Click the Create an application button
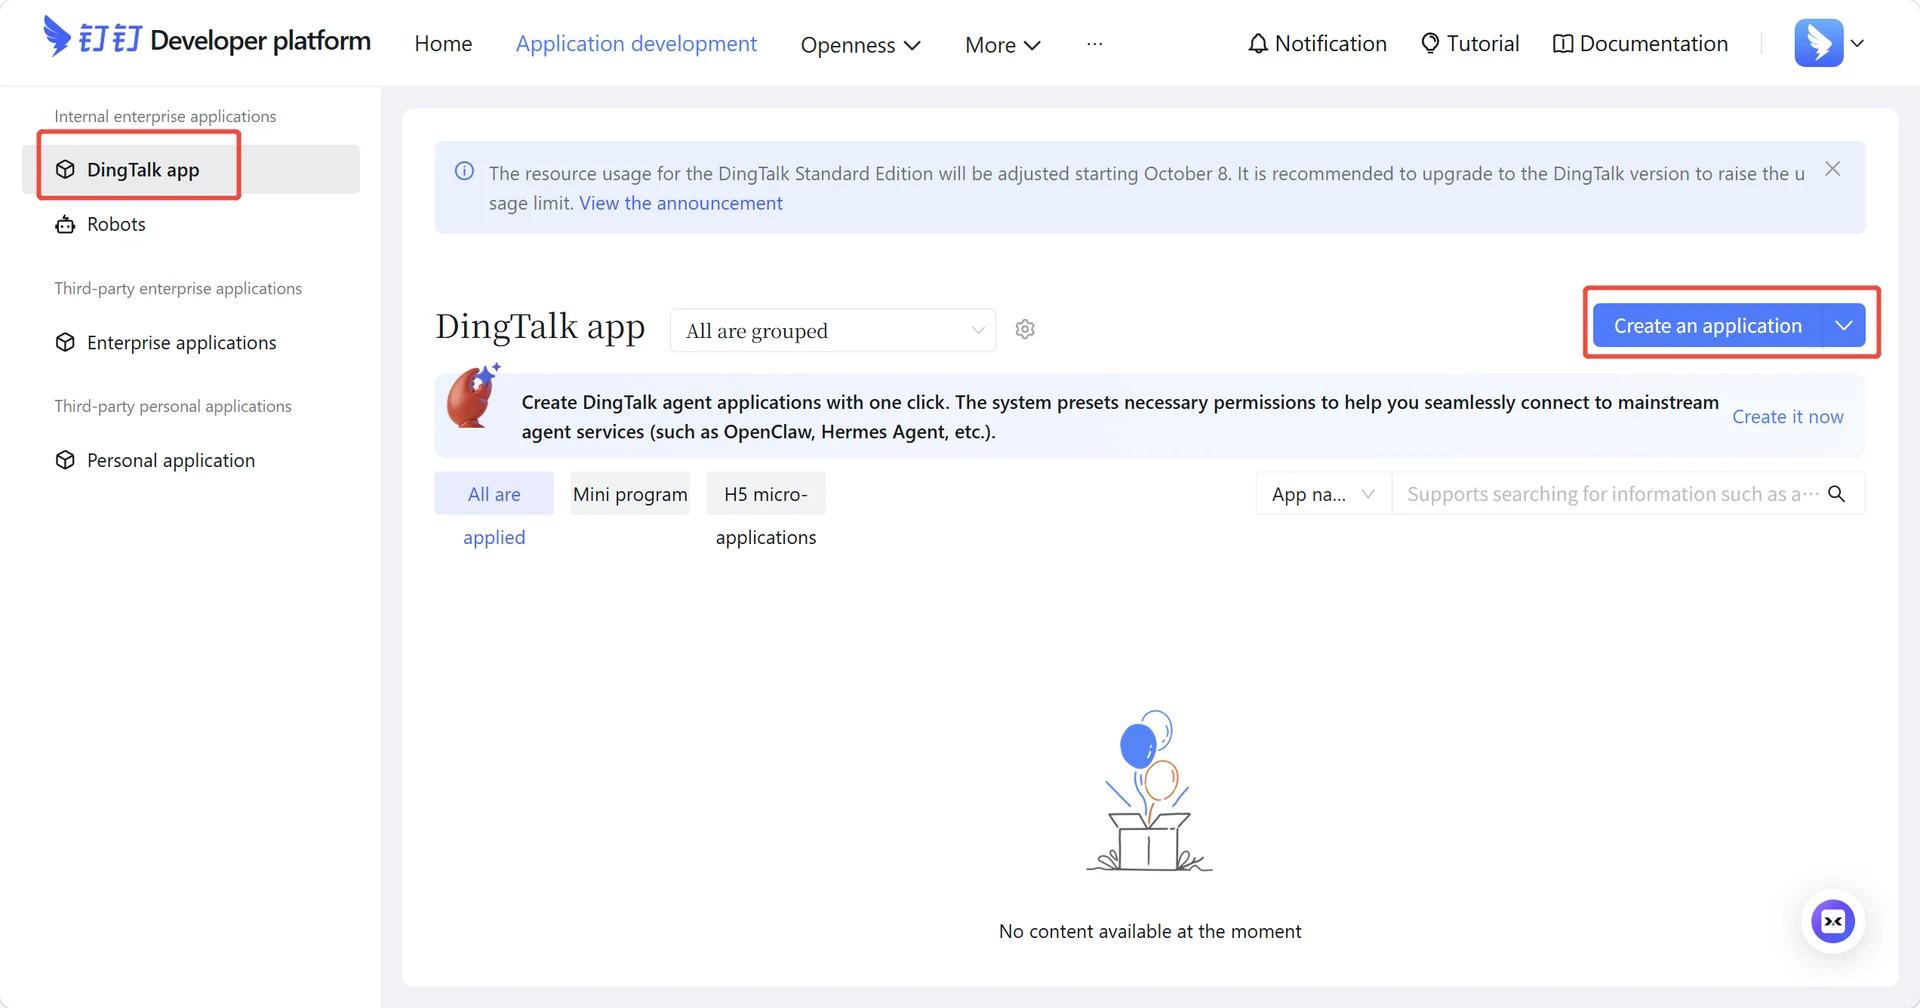The image size is (1920, 1008). click(1708, 326)
